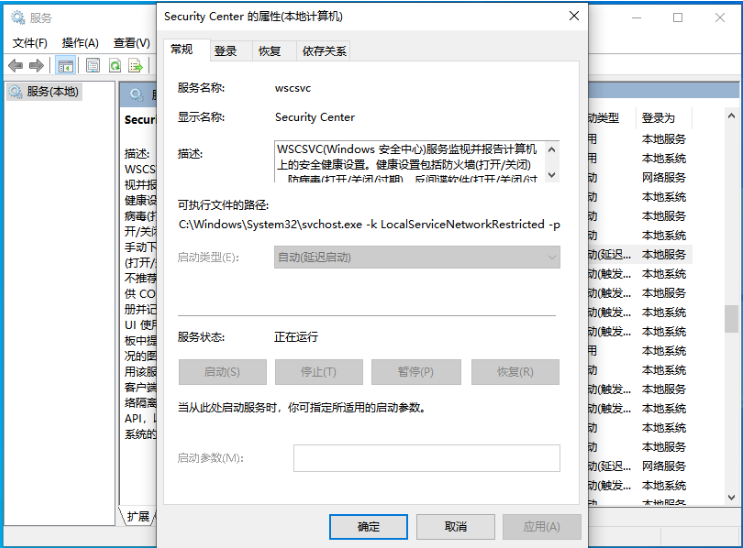Click the 启动参数 input field
The height and width of the screenshot is (548, 743).
(x=426, y=458)
